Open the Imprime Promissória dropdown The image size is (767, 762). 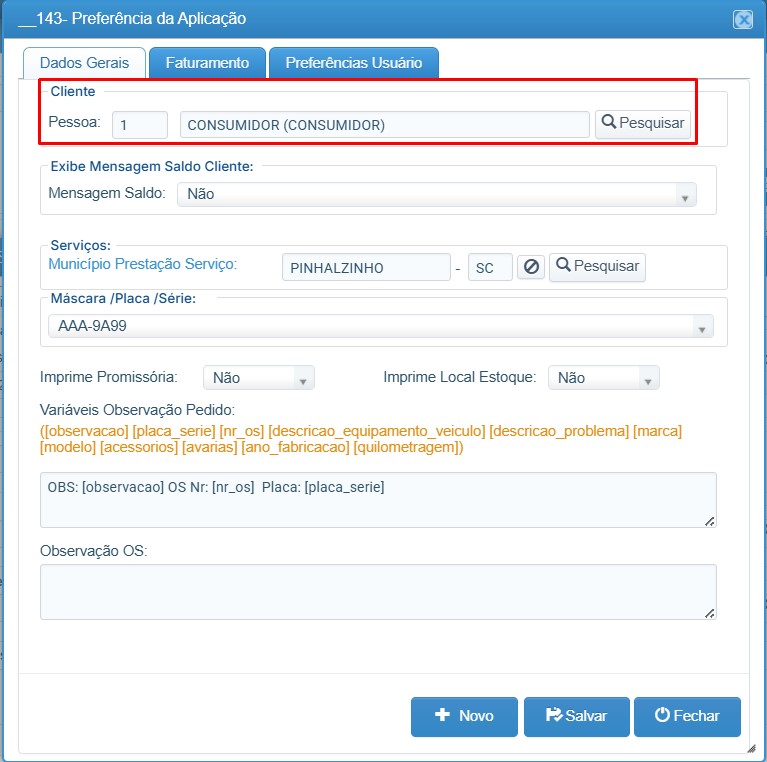(x=259, y=378)
